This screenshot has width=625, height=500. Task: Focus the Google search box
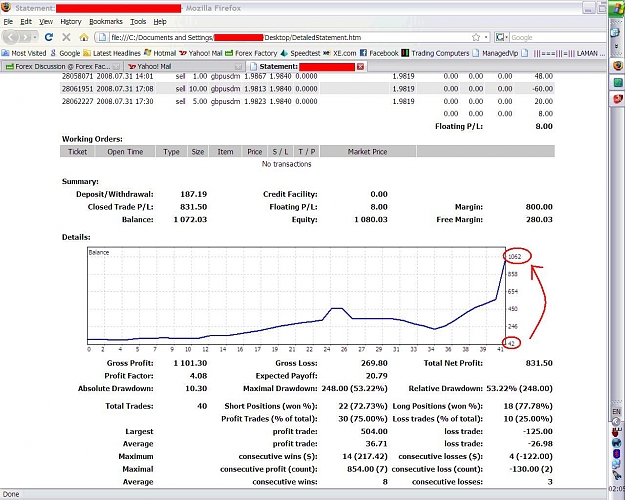558,37
